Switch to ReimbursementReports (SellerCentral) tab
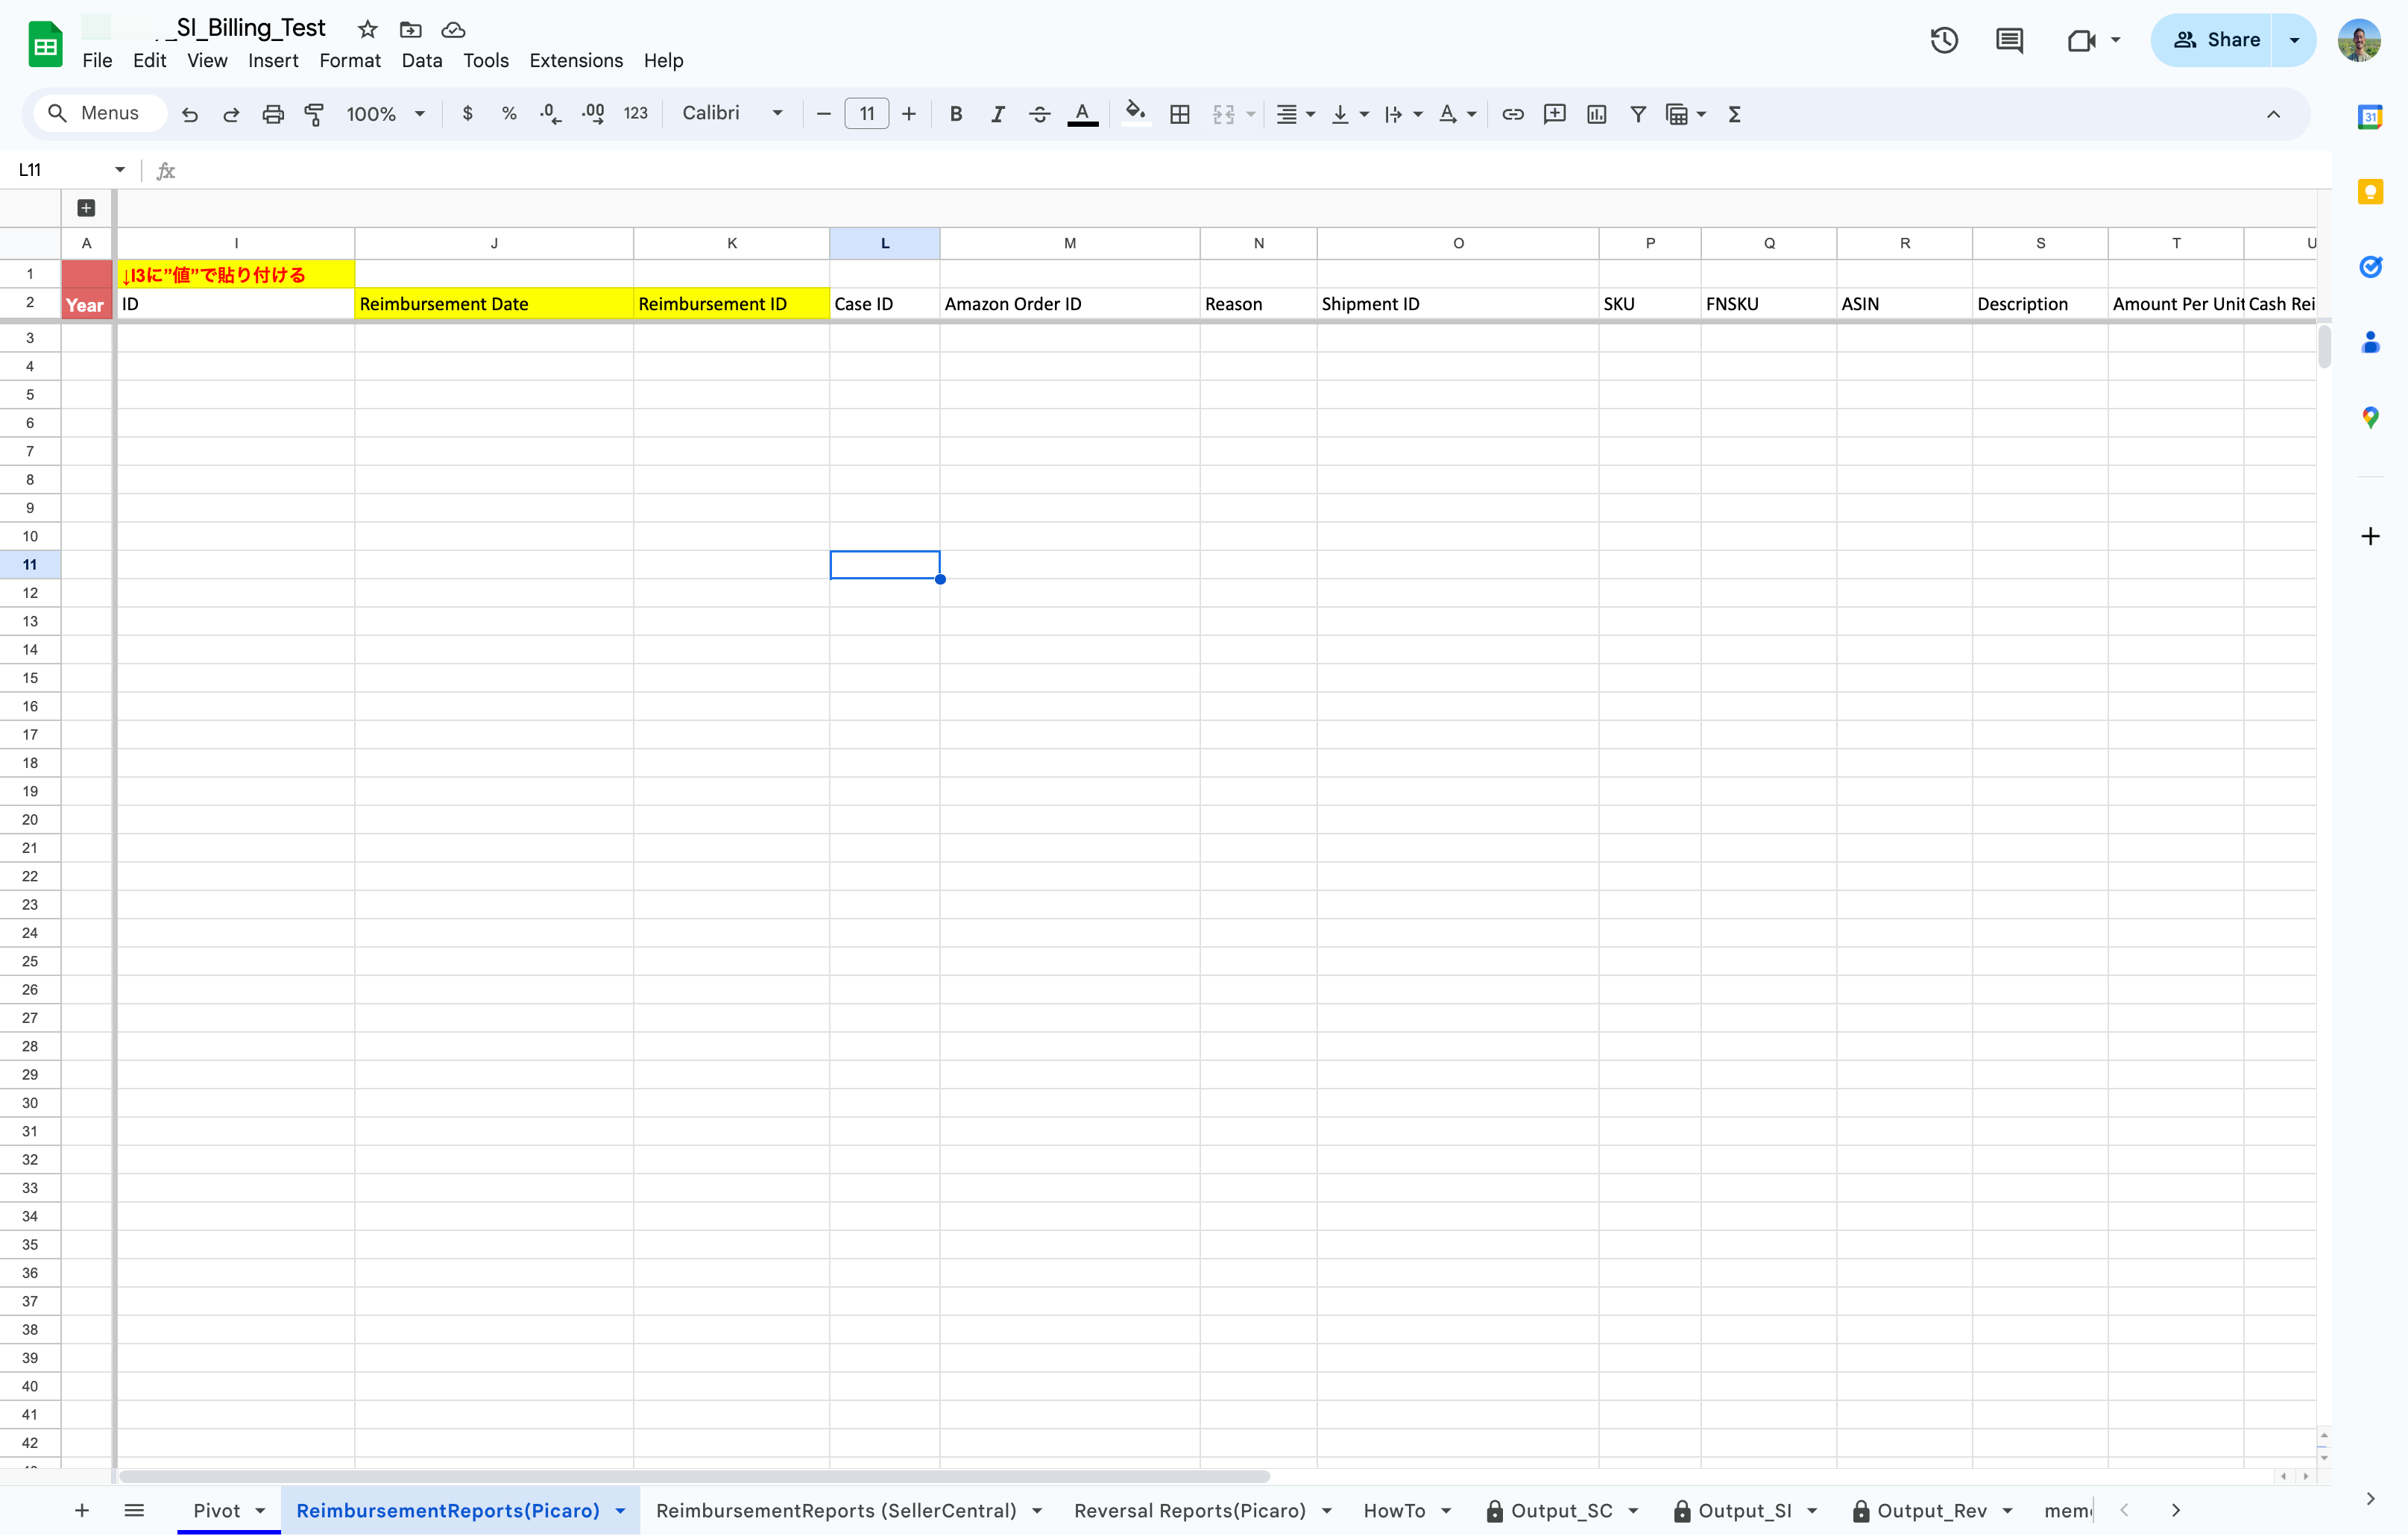 click(x=836, y=1510)
